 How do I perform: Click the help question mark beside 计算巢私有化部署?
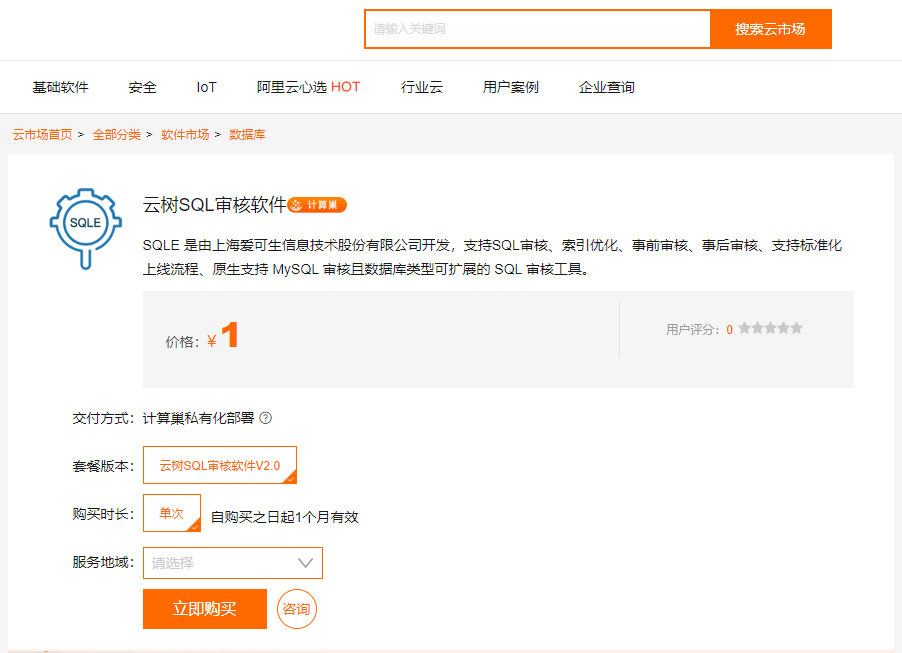[x=265, y=418]
